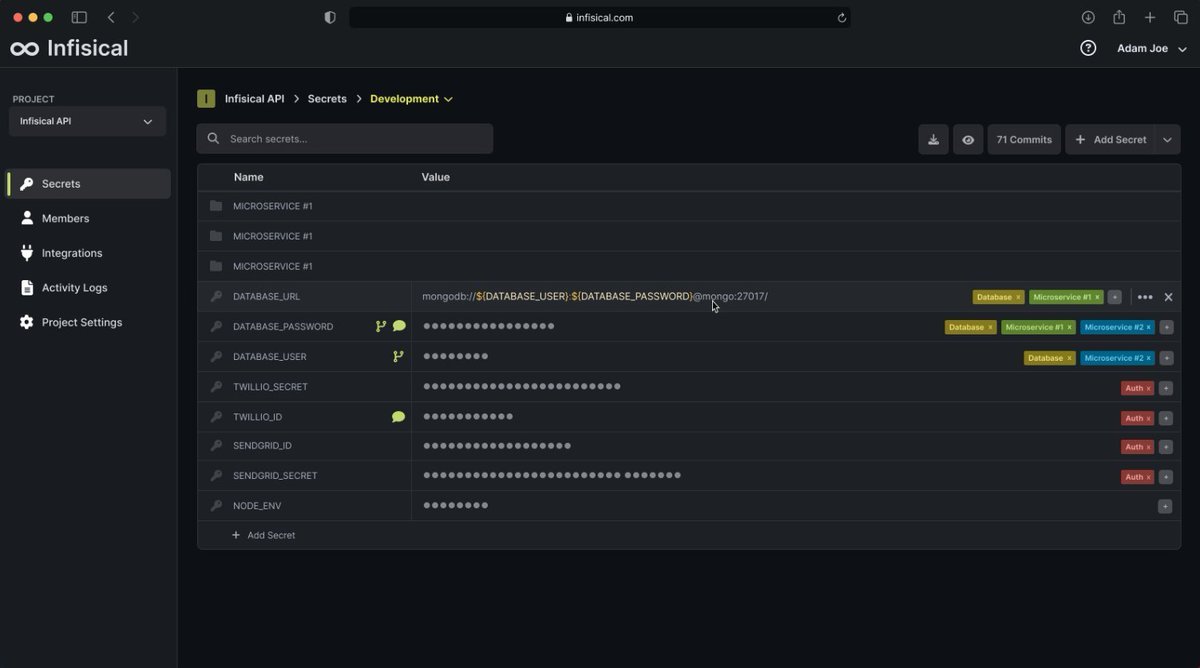Open the three-dots menu on DATABASE_URL row
Viewport: 1200px width, 668px height.
click(x=1145, y=297)
